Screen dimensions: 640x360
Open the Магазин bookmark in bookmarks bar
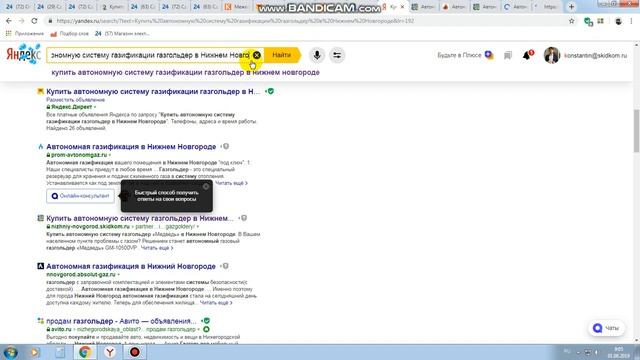point(122,34)
